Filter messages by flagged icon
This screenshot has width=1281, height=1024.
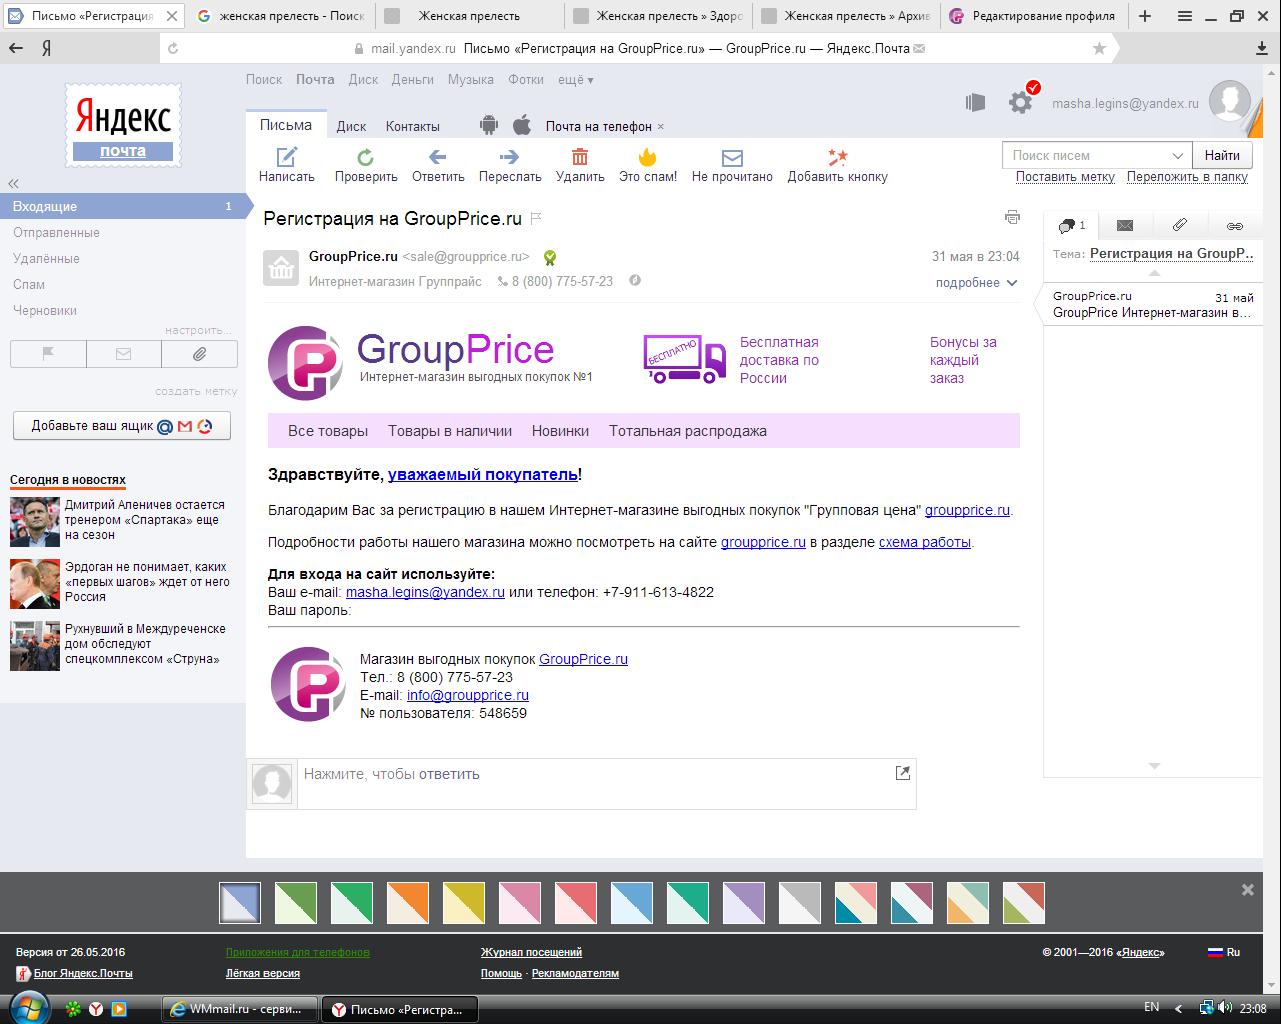[x=48, y=354]
